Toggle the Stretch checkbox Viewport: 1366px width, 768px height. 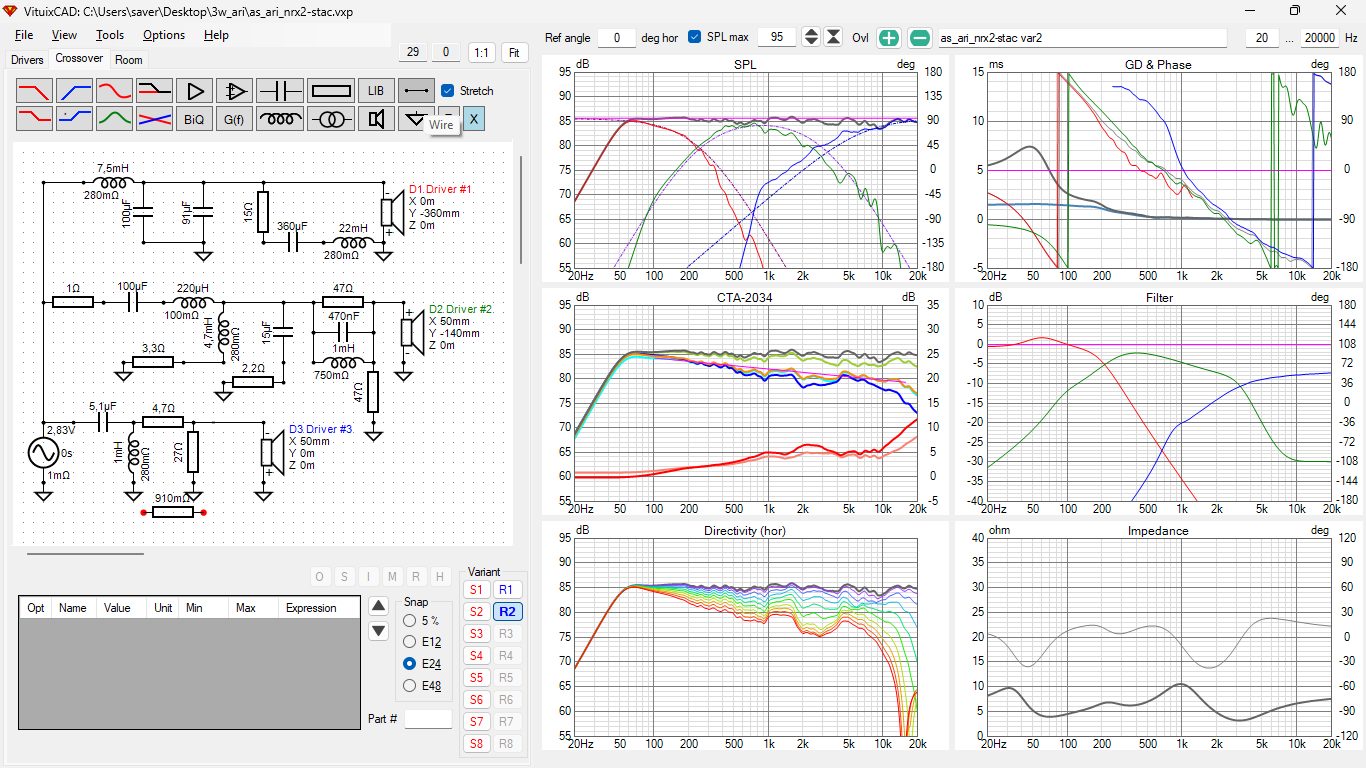(448, 90)
